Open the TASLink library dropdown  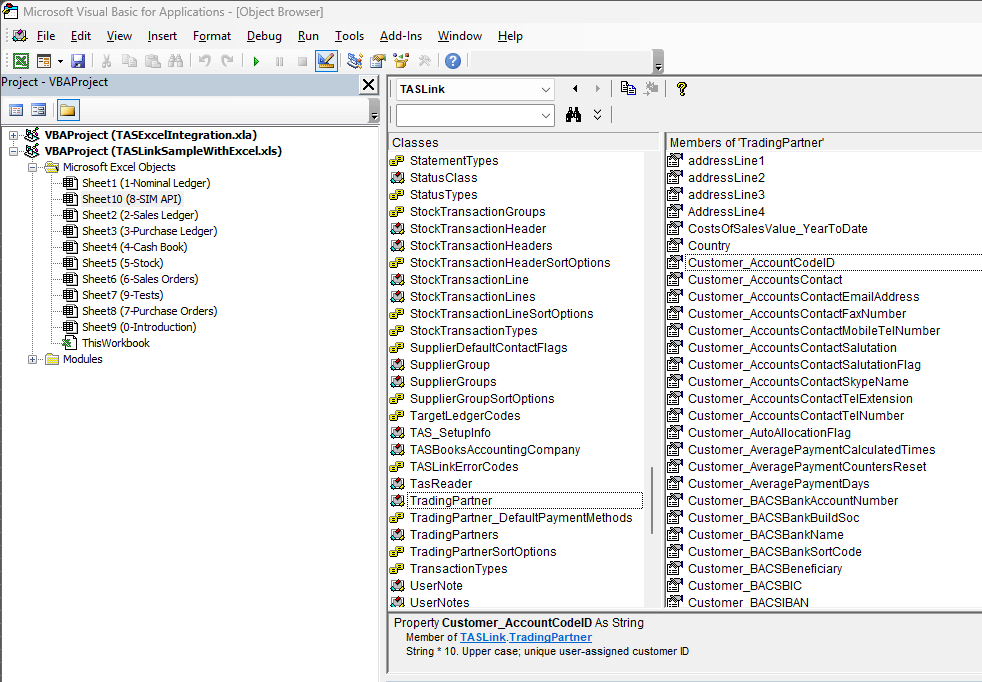(545, 89)
